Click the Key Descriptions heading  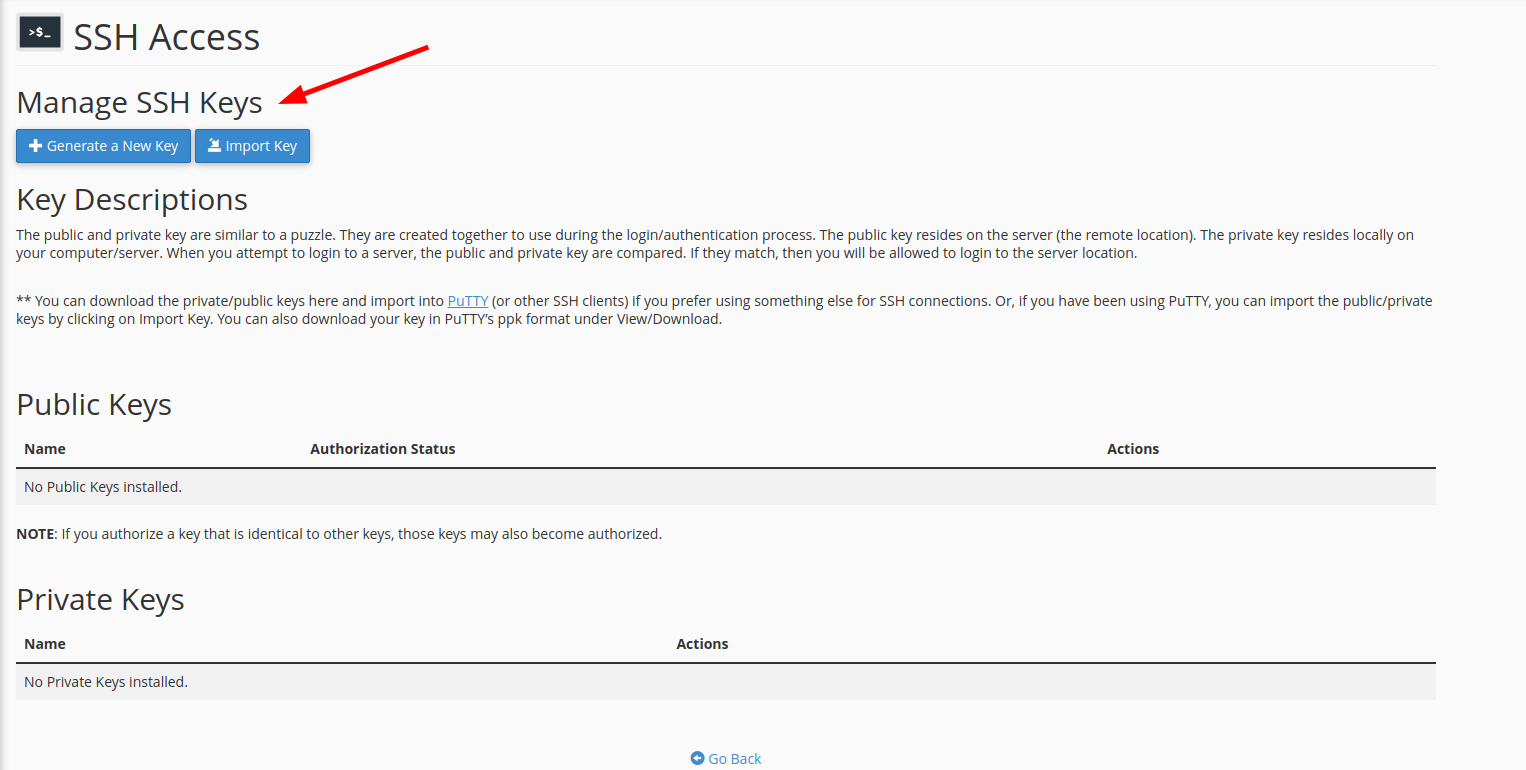point(132,200)
